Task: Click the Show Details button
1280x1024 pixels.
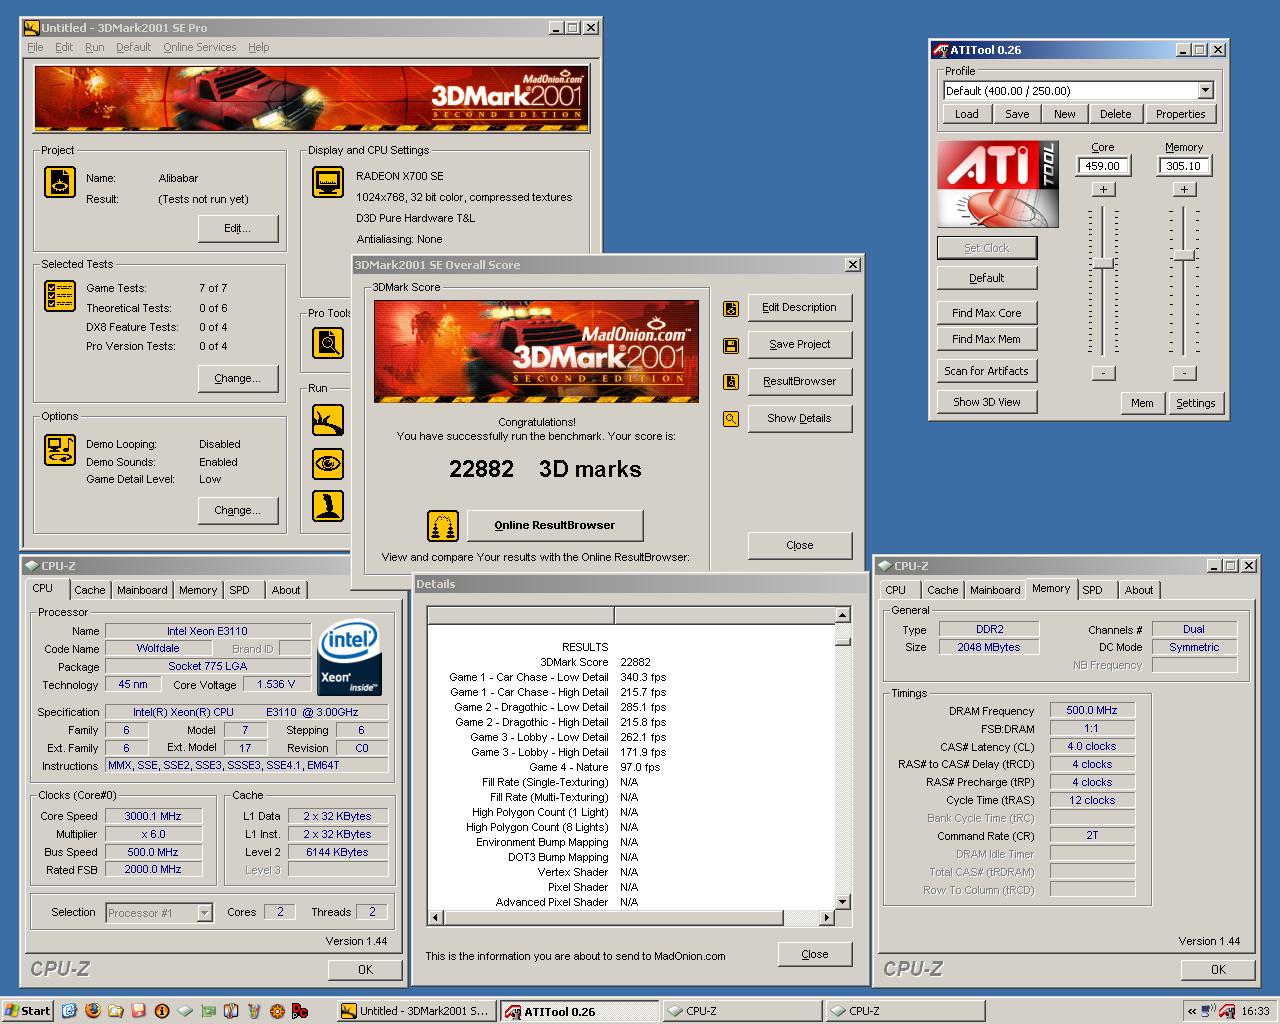Action: point(799,419)
